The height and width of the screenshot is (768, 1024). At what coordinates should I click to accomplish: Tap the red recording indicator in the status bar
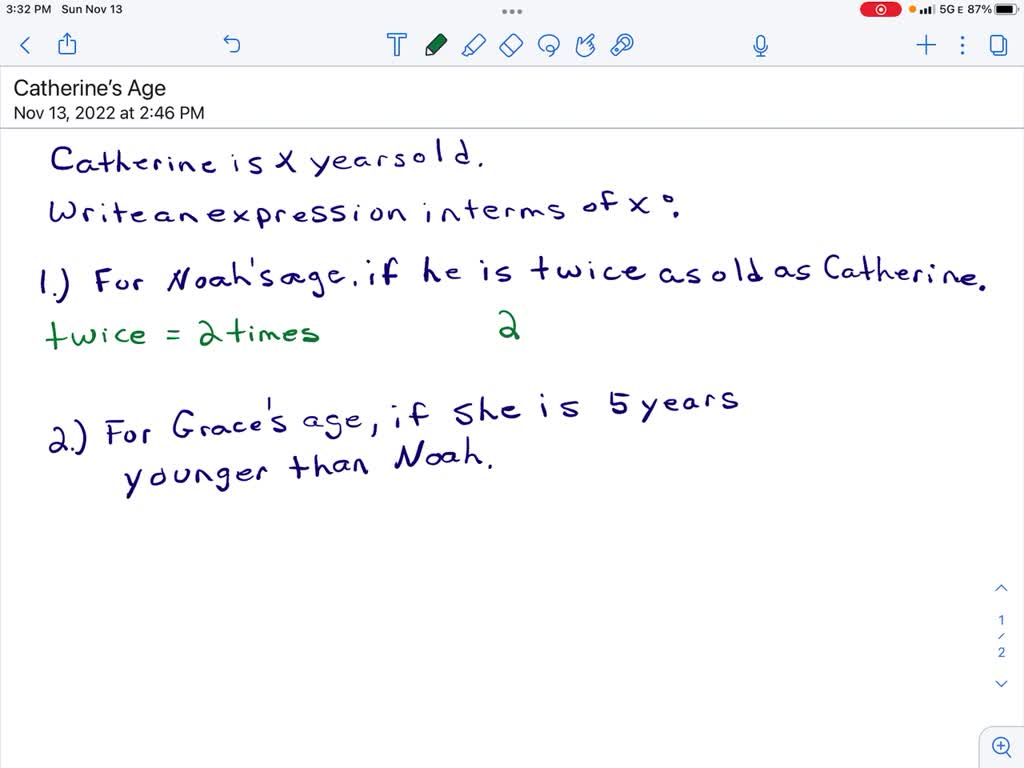tap(880, 9)
